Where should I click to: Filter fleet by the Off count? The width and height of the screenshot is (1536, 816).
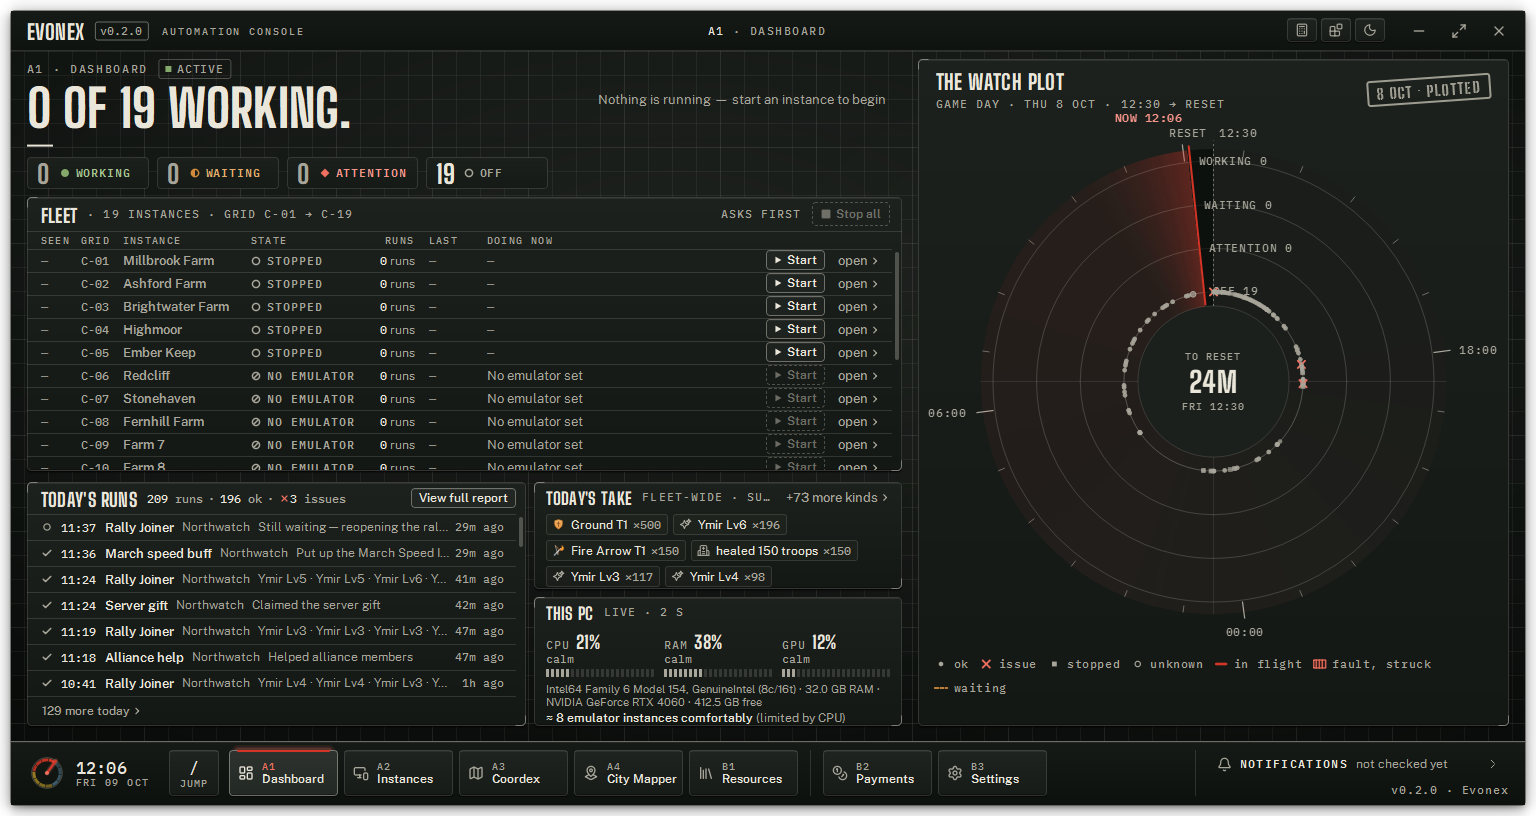[487, 173]
